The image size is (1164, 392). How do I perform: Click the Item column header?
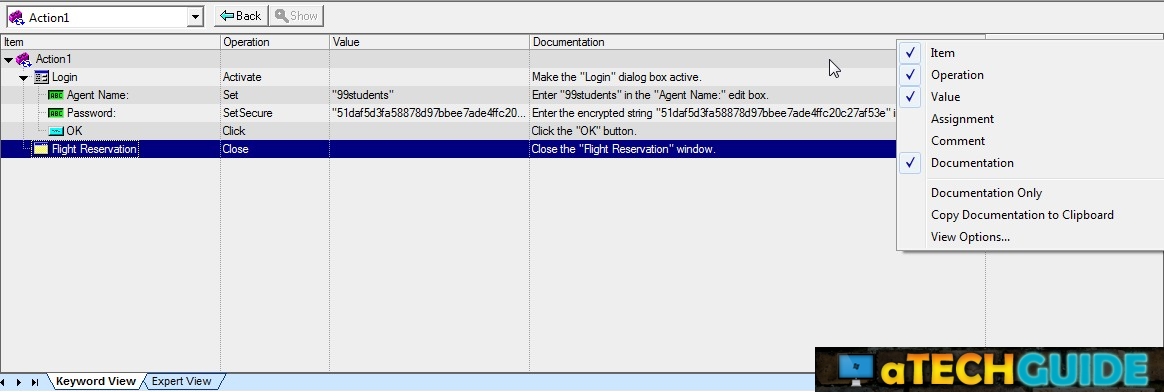click(x=110, y=42)
